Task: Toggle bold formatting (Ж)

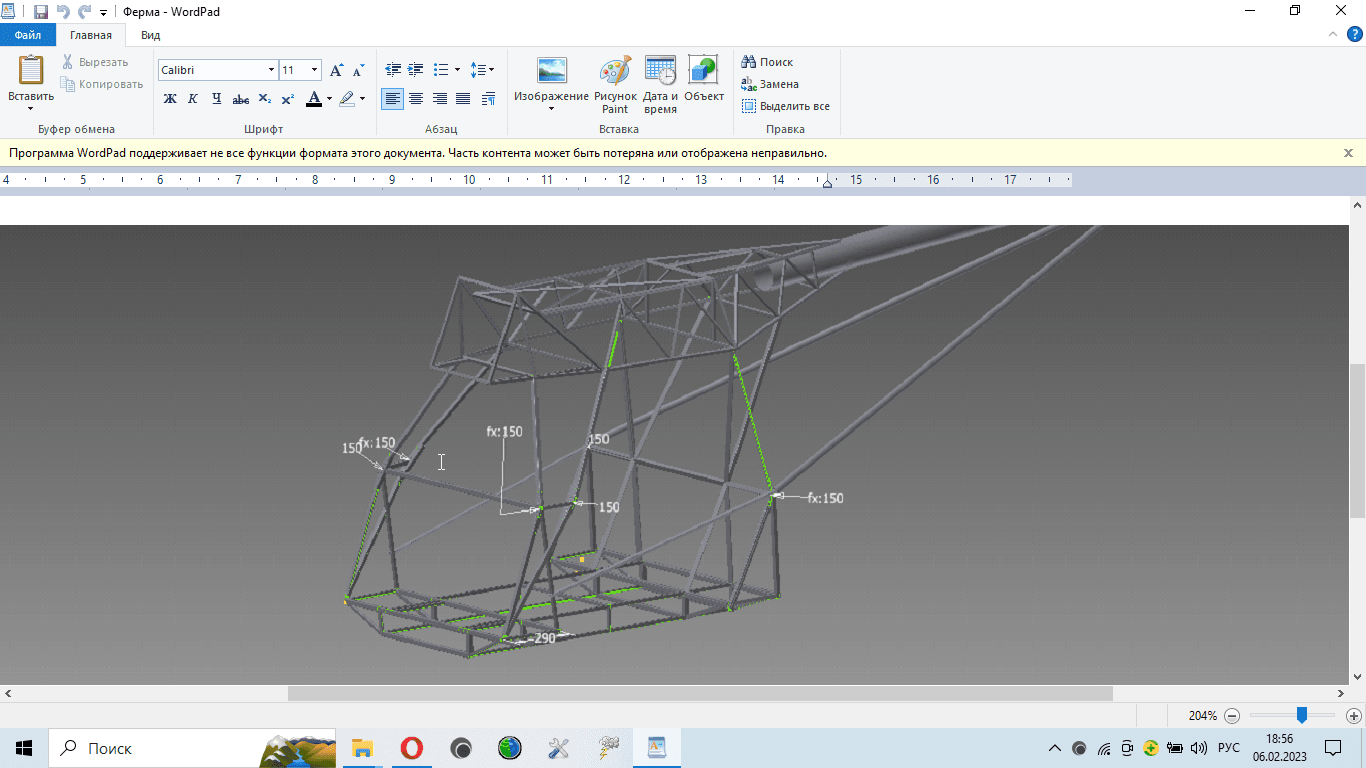Action: [x=170, y=99]
